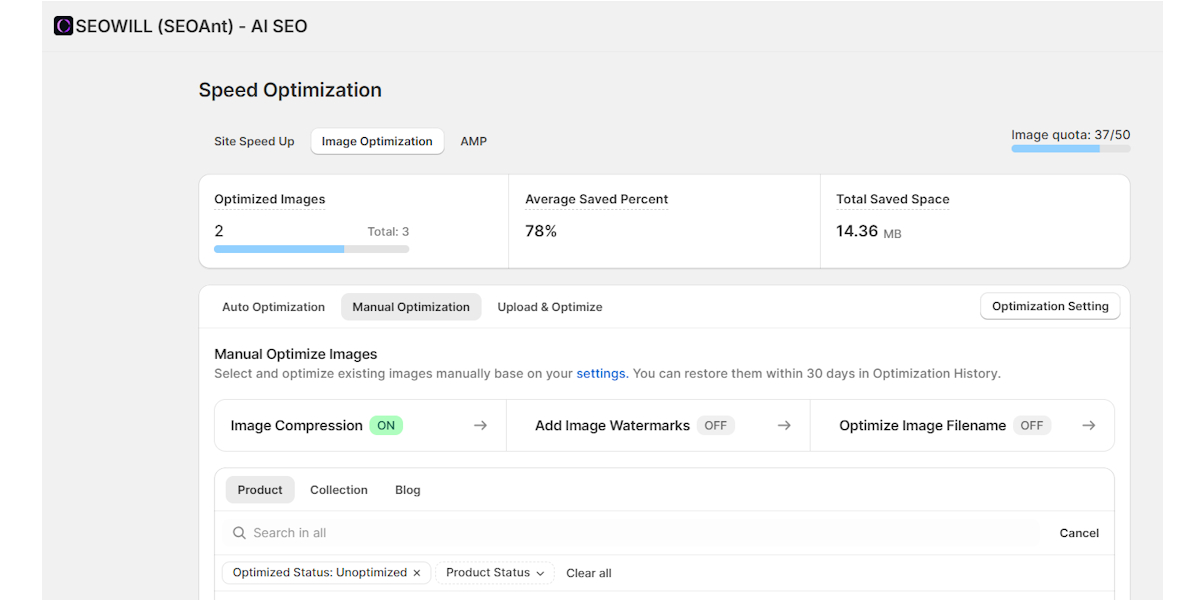Cancel the search
Screen dimensions: 1200x600
tap(1079, 533)
